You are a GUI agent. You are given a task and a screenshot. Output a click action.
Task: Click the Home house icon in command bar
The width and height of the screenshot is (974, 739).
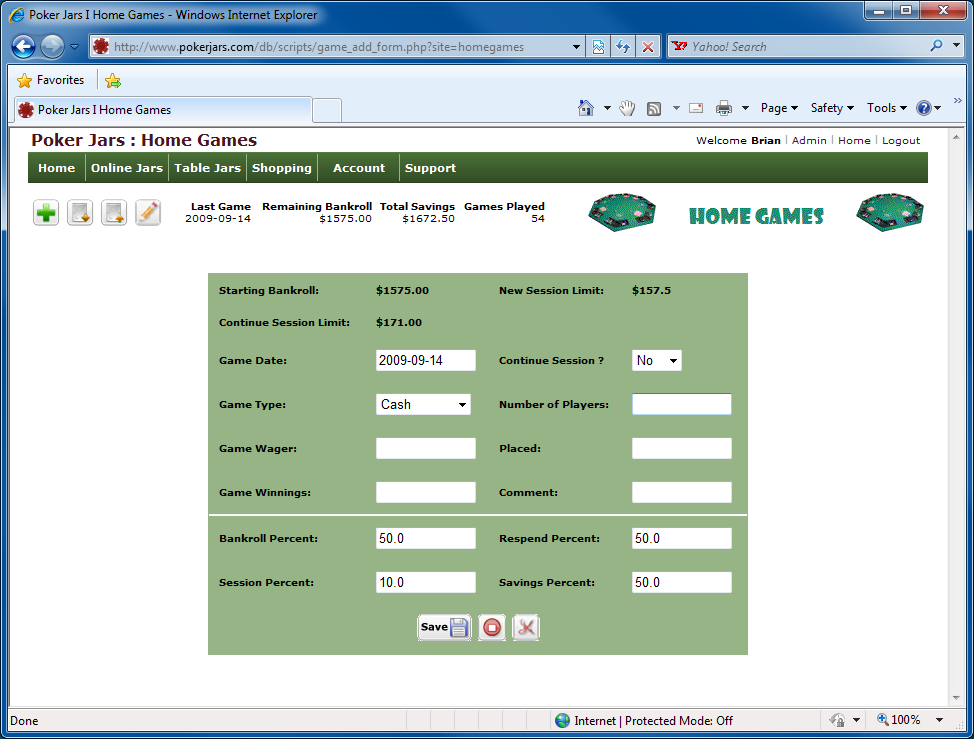click(586, 108)
